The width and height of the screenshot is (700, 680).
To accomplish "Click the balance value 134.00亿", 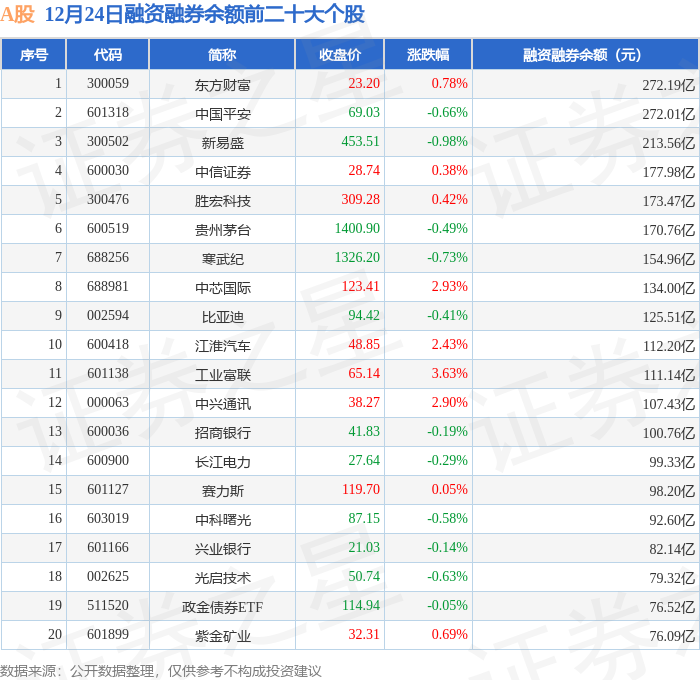I will click(x=668, y=288).
